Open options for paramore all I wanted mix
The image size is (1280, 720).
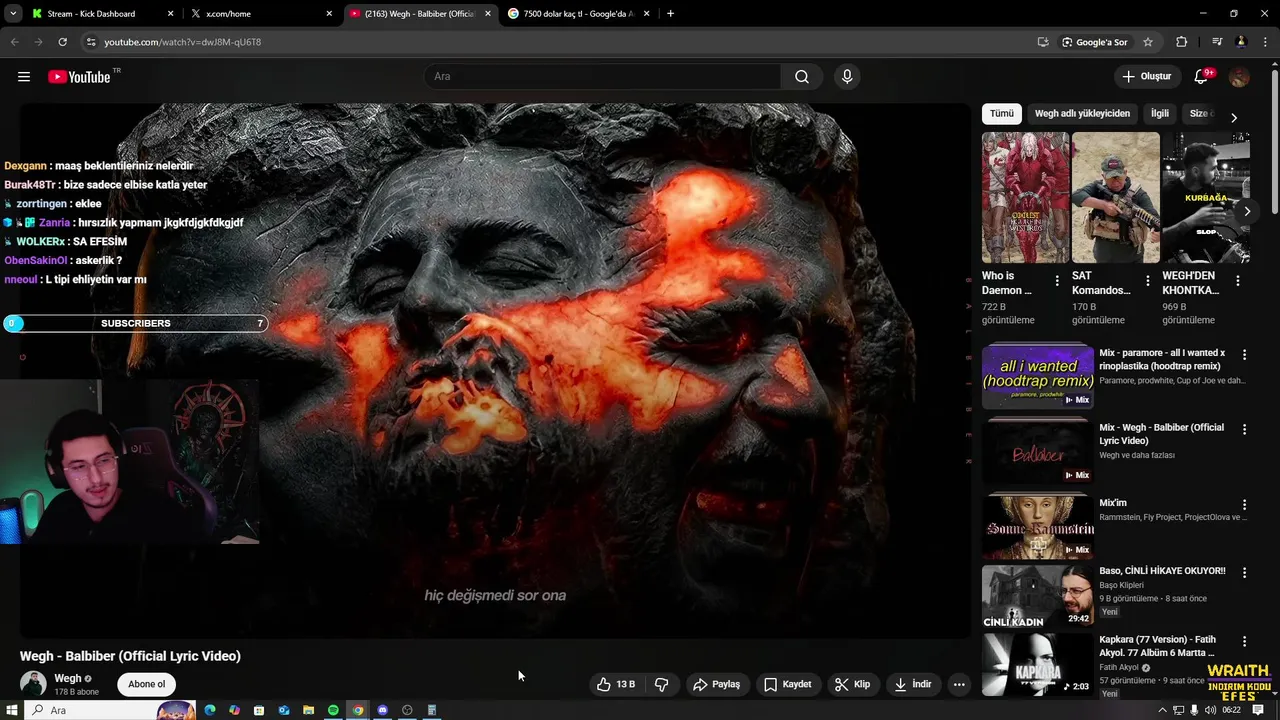tap(1244, 355)
